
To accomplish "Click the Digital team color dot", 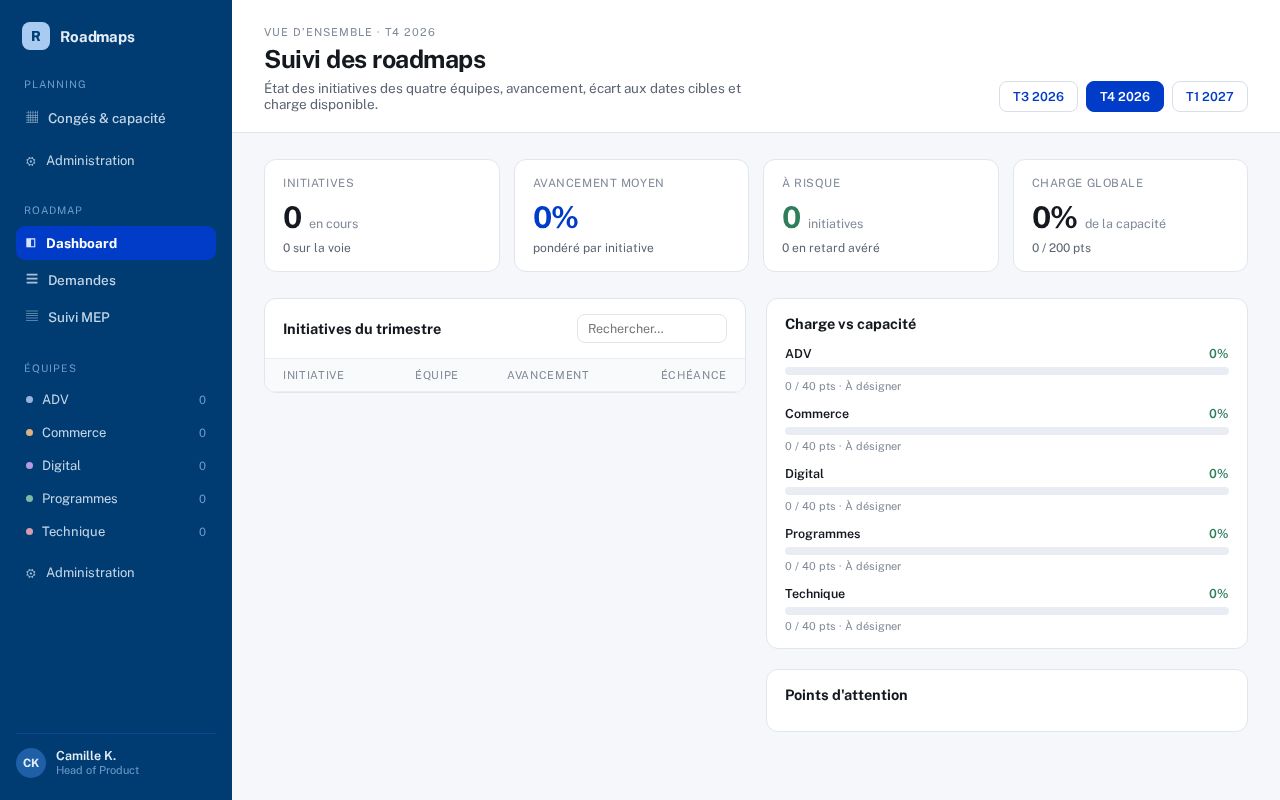I will click(30, 466).
